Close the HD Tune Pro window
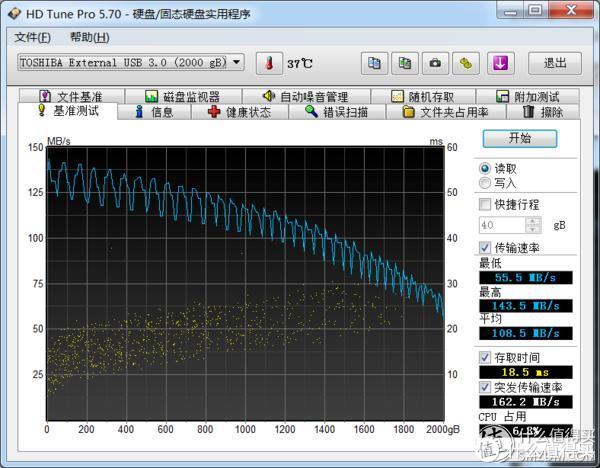600x468 pixels. pos(571,10)
